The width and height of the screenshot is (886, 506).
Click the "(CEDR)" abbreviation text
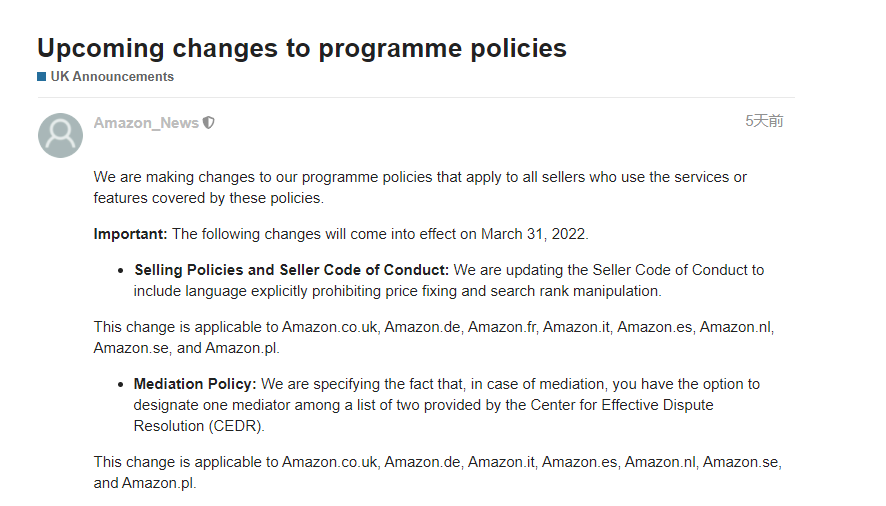pos(240,425)
